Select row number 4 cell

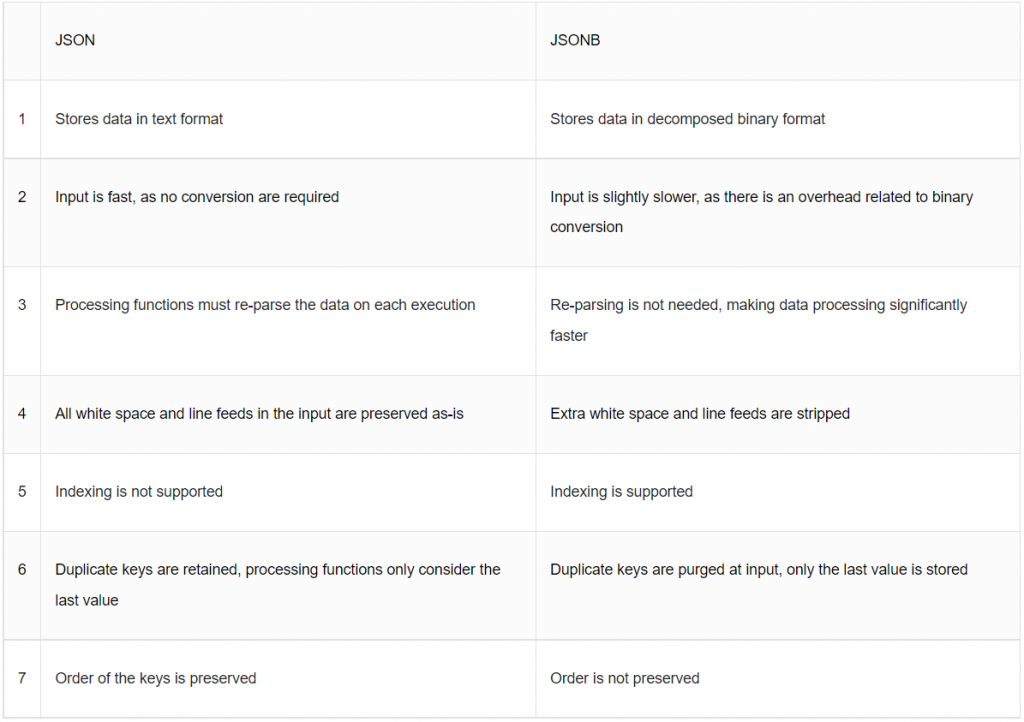click(x=22, y=414)
